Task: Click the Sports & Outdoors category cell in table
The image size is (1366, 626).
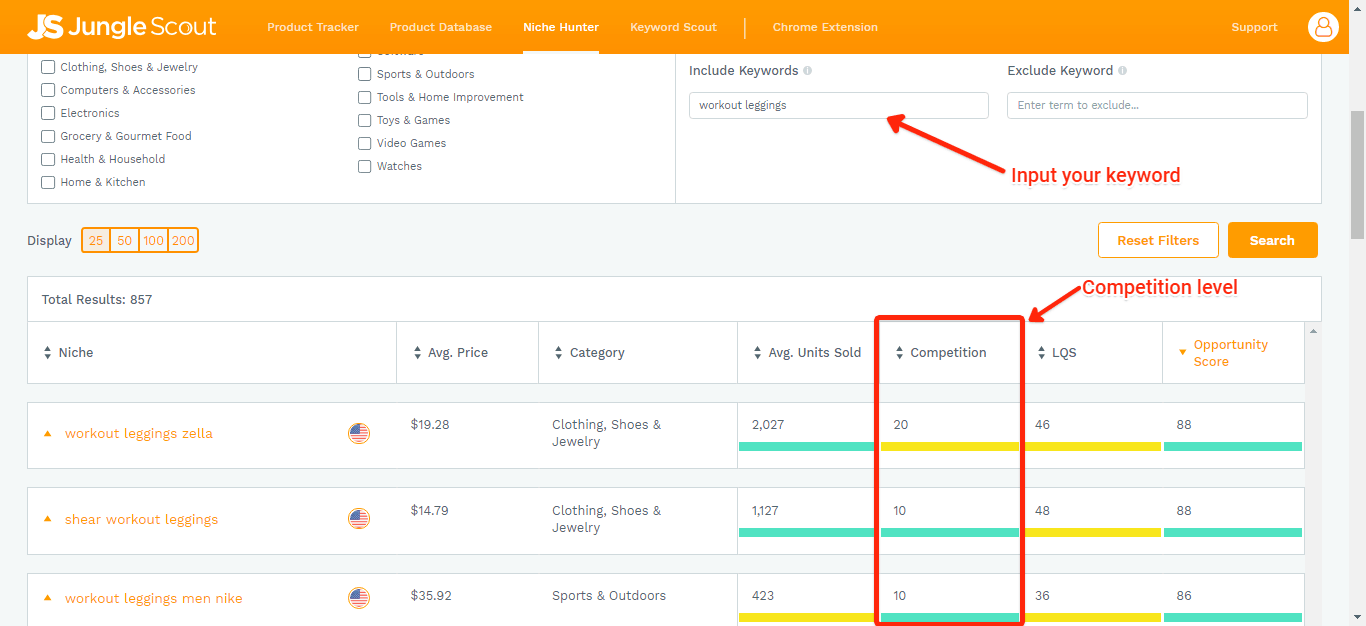Action: pos(609,595)
